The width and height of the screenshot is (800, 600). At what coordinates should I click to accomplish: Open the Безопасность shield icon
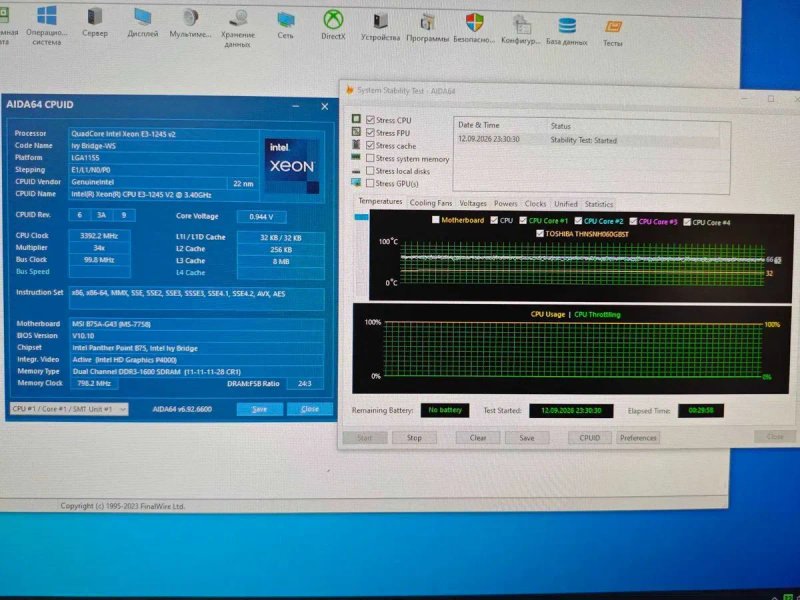pyautogui.click(x=474, y=22)
